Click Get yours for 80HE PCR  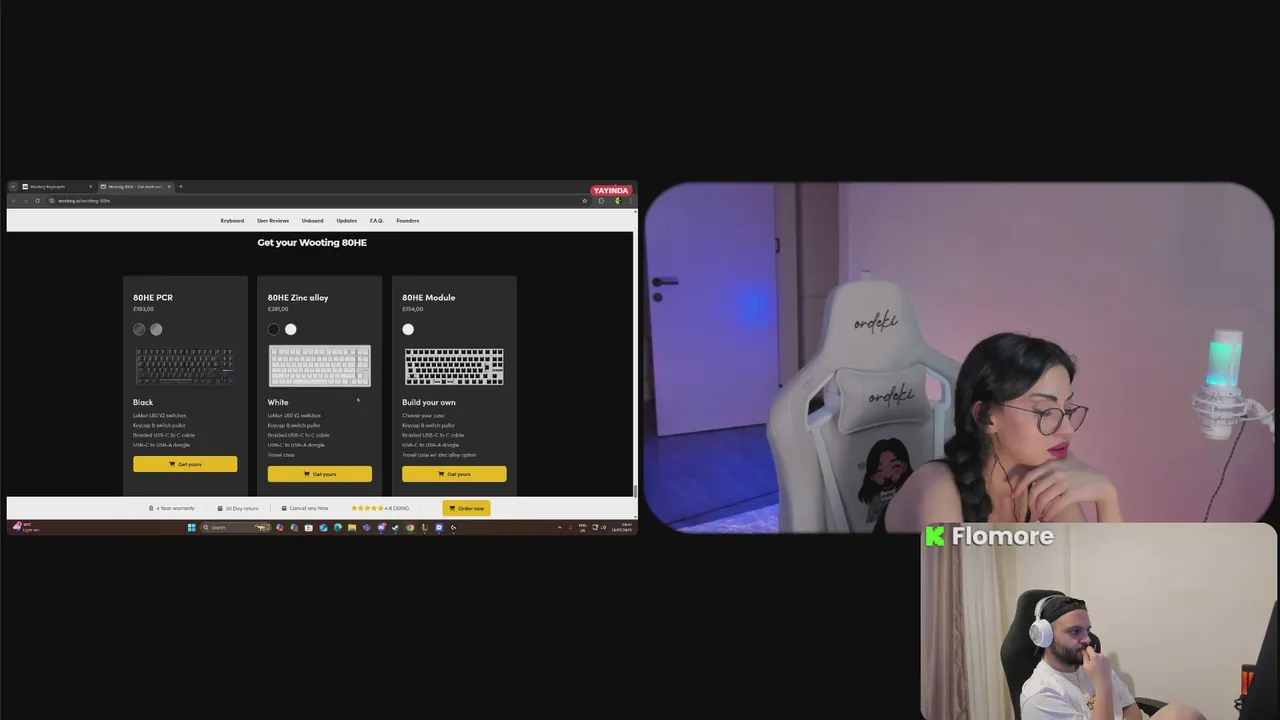(185, 464)
